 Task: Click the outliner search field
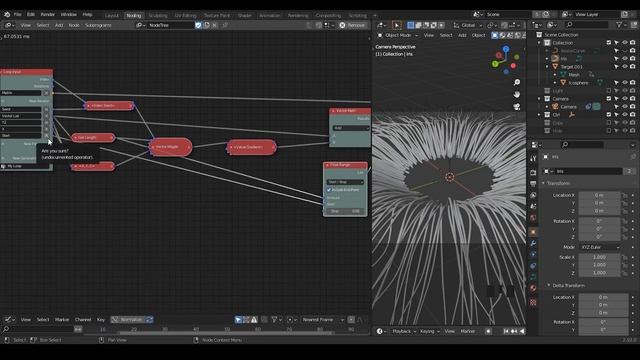587,25
